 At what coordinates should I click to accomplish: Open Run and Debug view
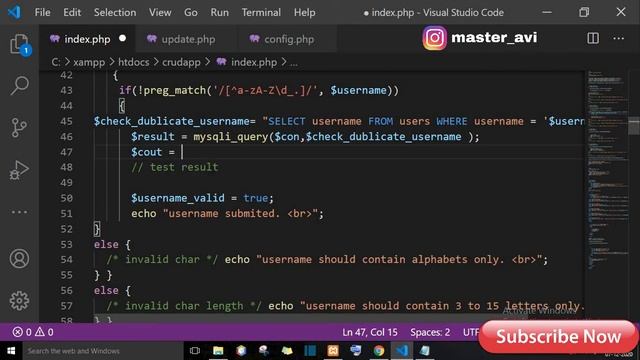19,170
